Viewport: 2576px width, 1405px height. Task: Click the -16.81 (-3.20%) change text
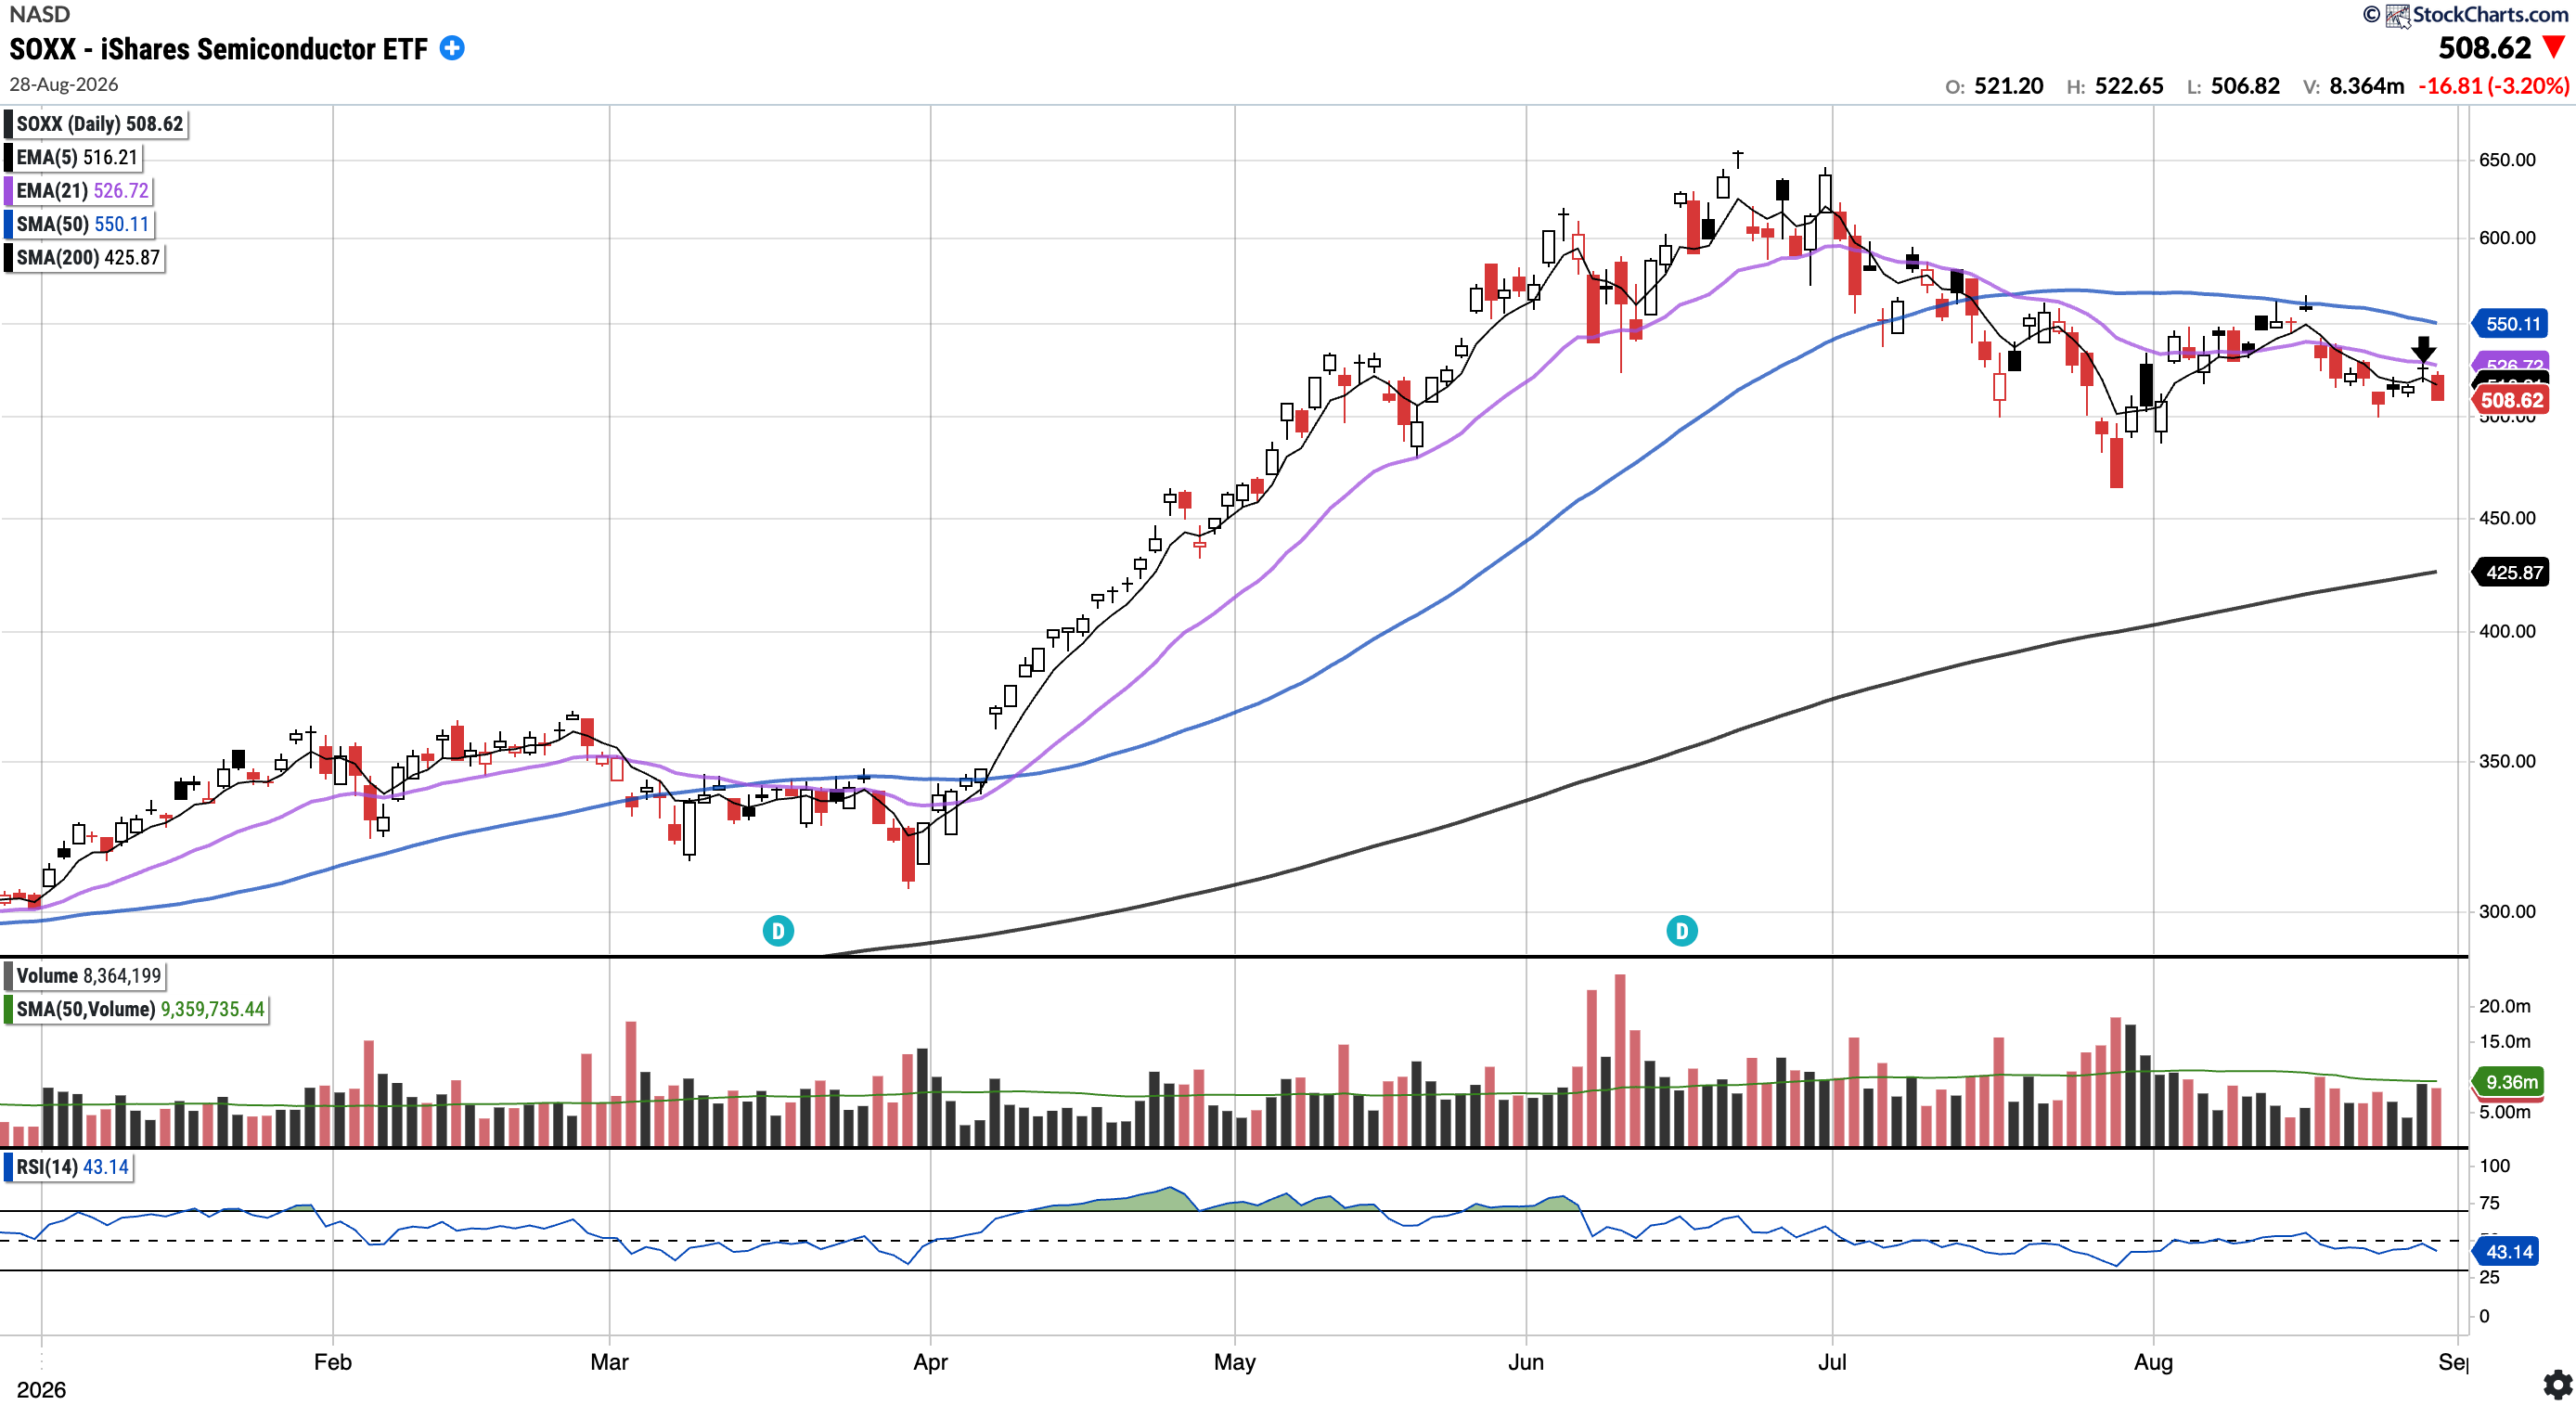pyautogui.click(x=2493, y=86)
